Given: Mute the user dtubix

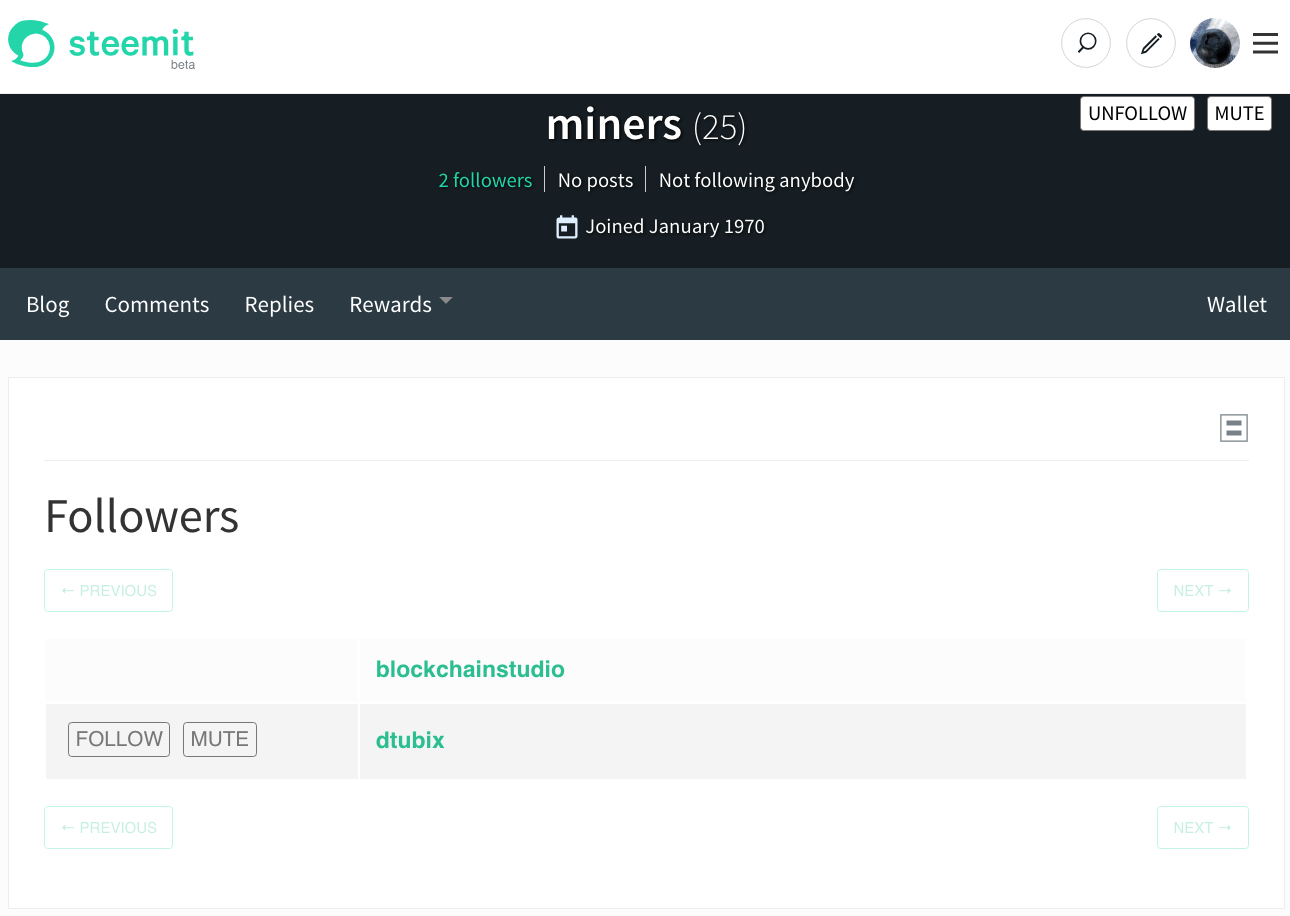Looking at the screenshot, I should tap(220, 739).
